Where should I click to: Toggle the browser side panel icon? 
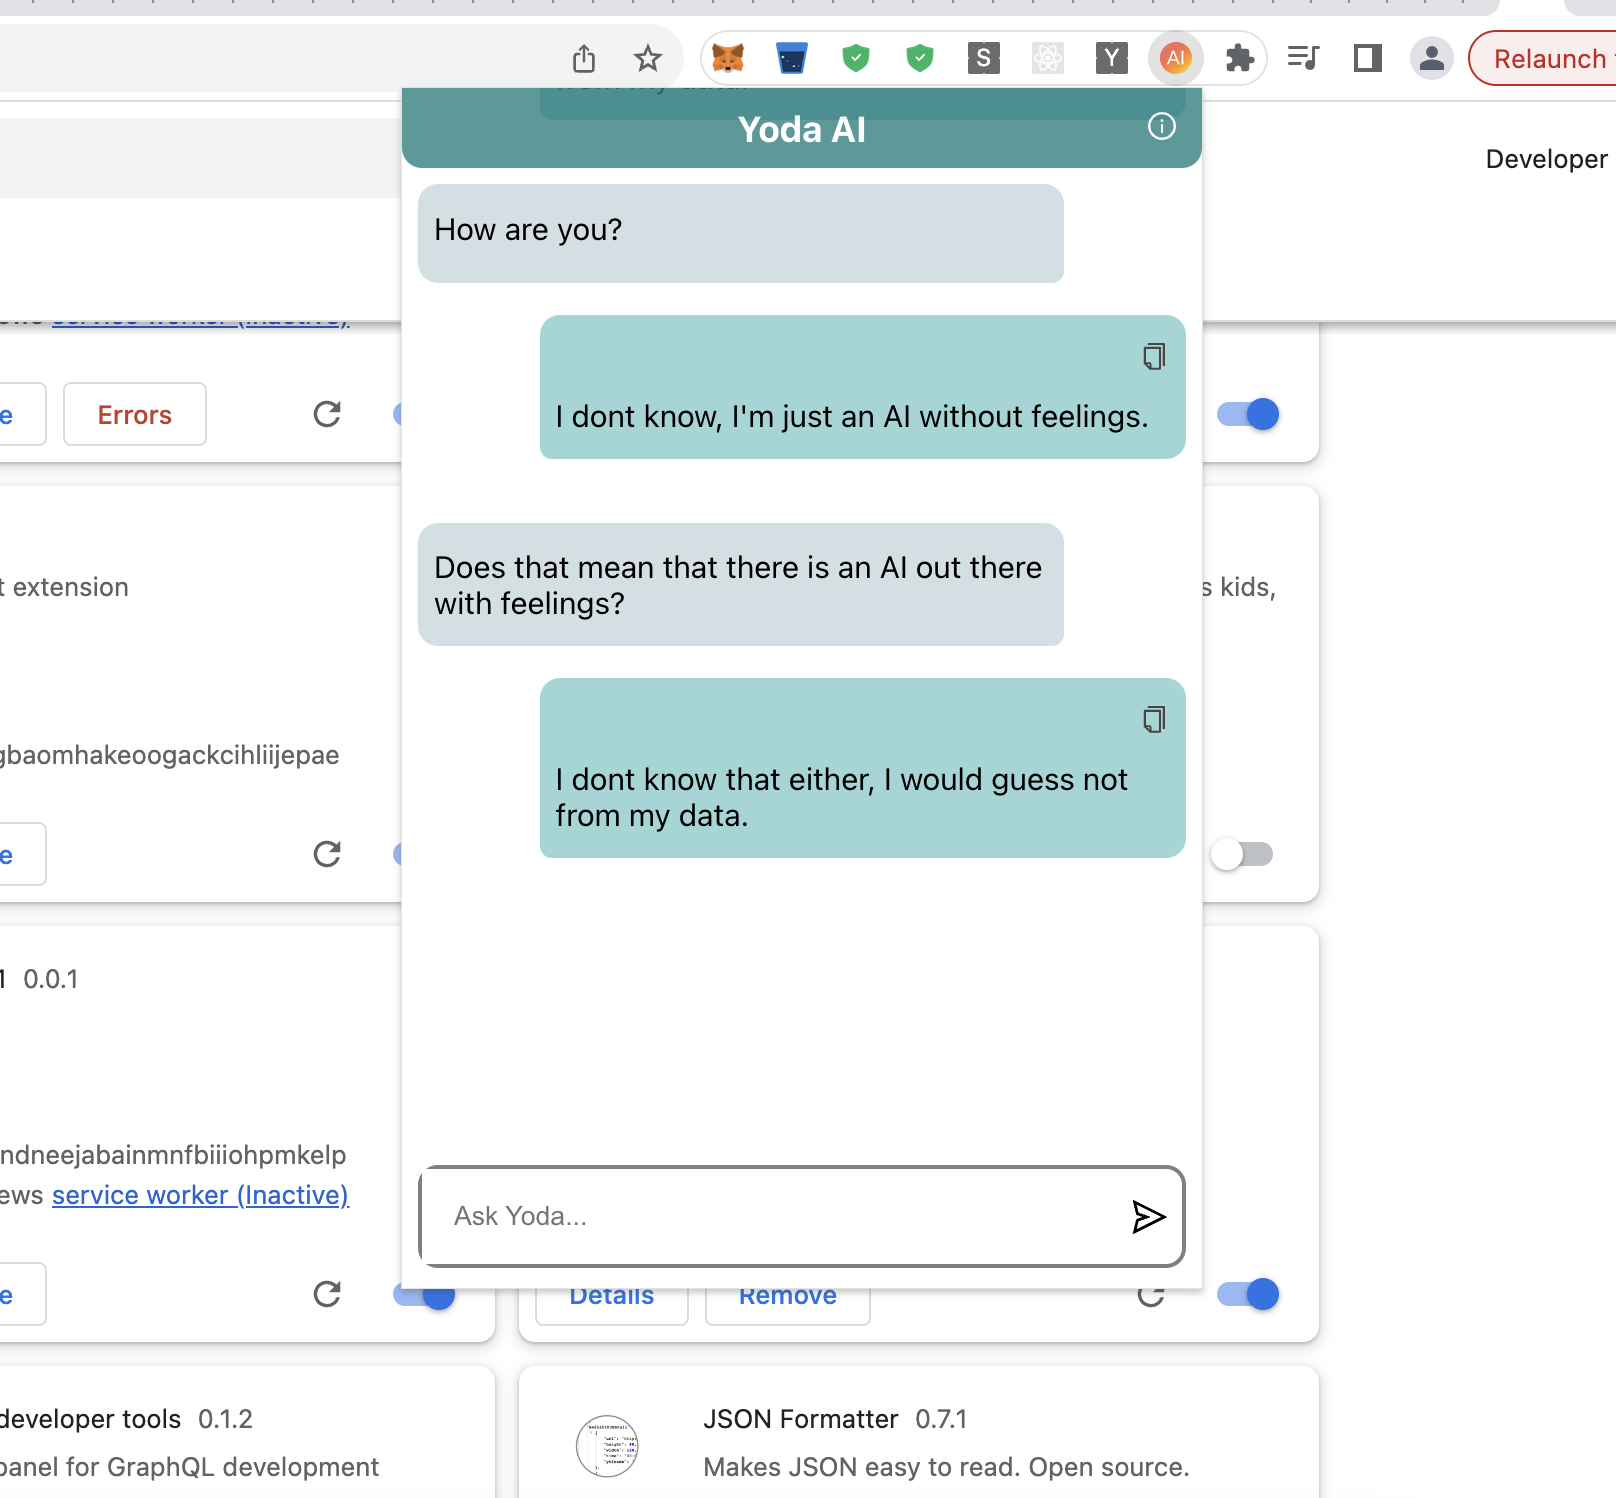(x=1368, y=59)
